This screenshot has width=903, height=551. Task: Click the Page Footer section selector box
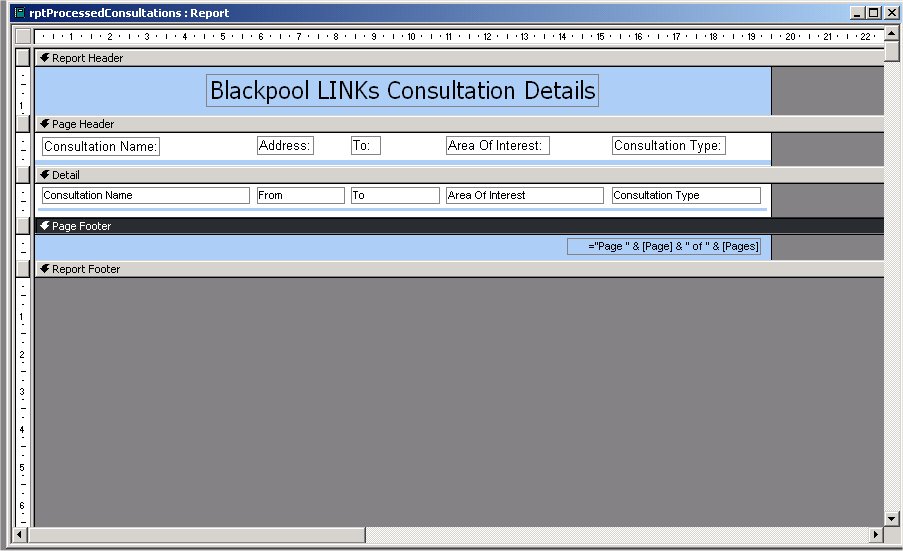tap(23, 226)
